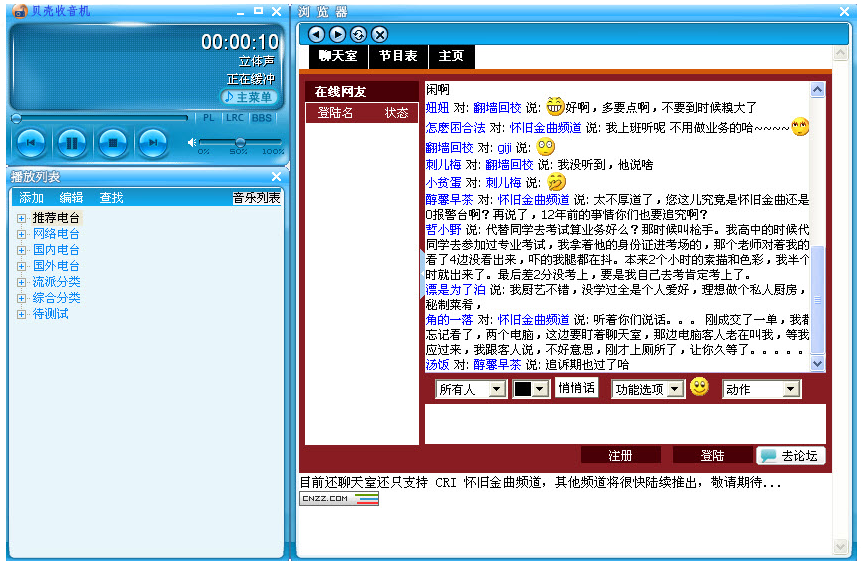Screen dimensions: 861x565
Task: Toggle the PL playlist panel
Action: [x=209, y=118]
